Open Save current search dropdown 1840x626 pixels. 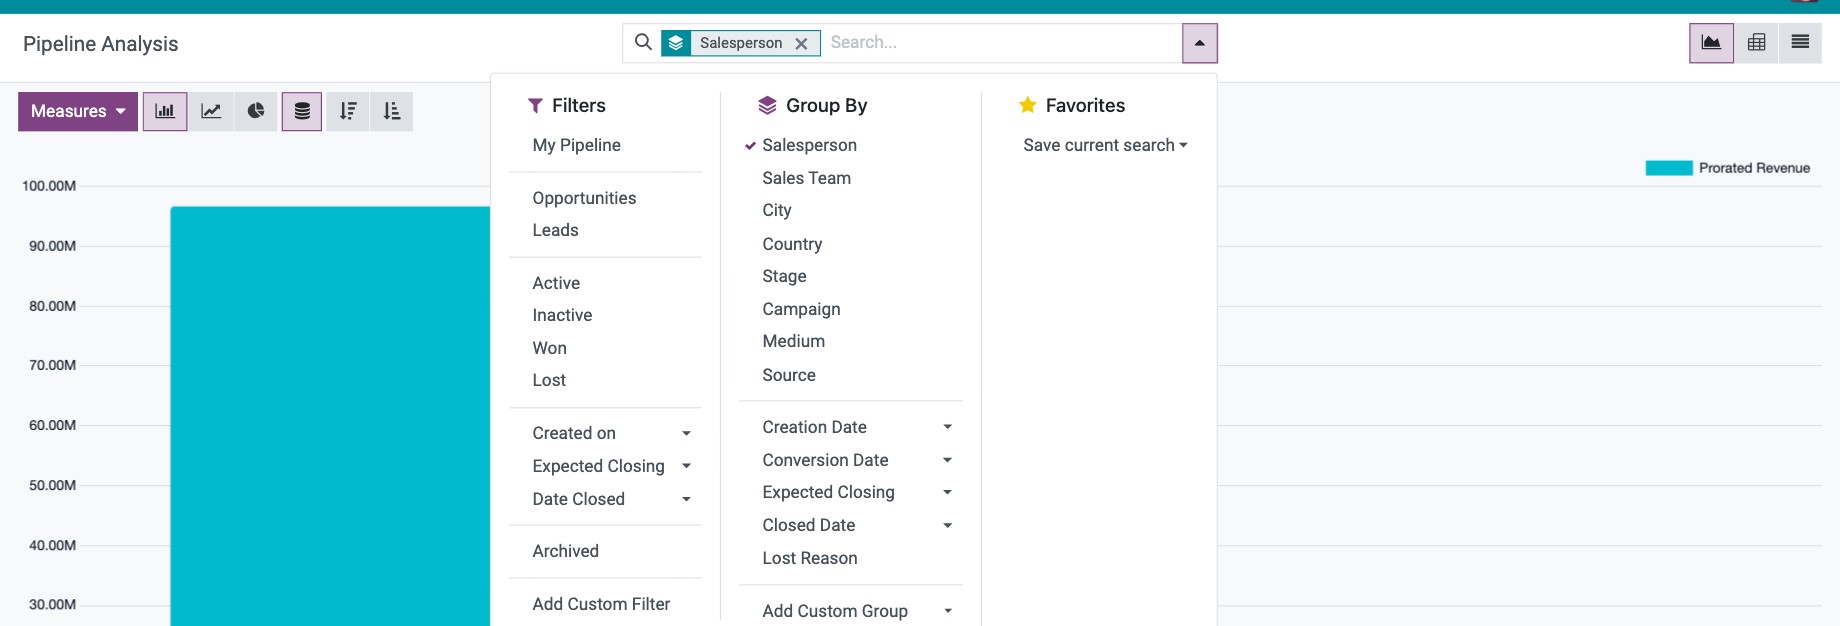[x=1105, y=145]
